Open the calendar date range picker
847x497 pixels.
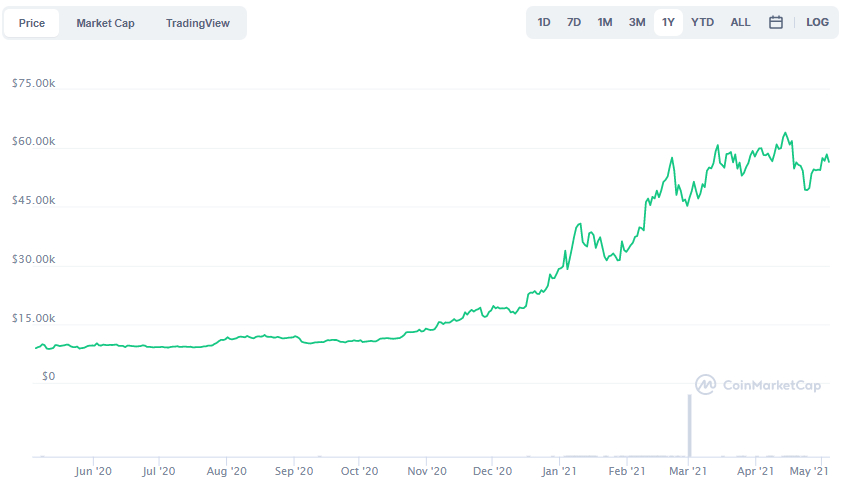click(776, 22)
